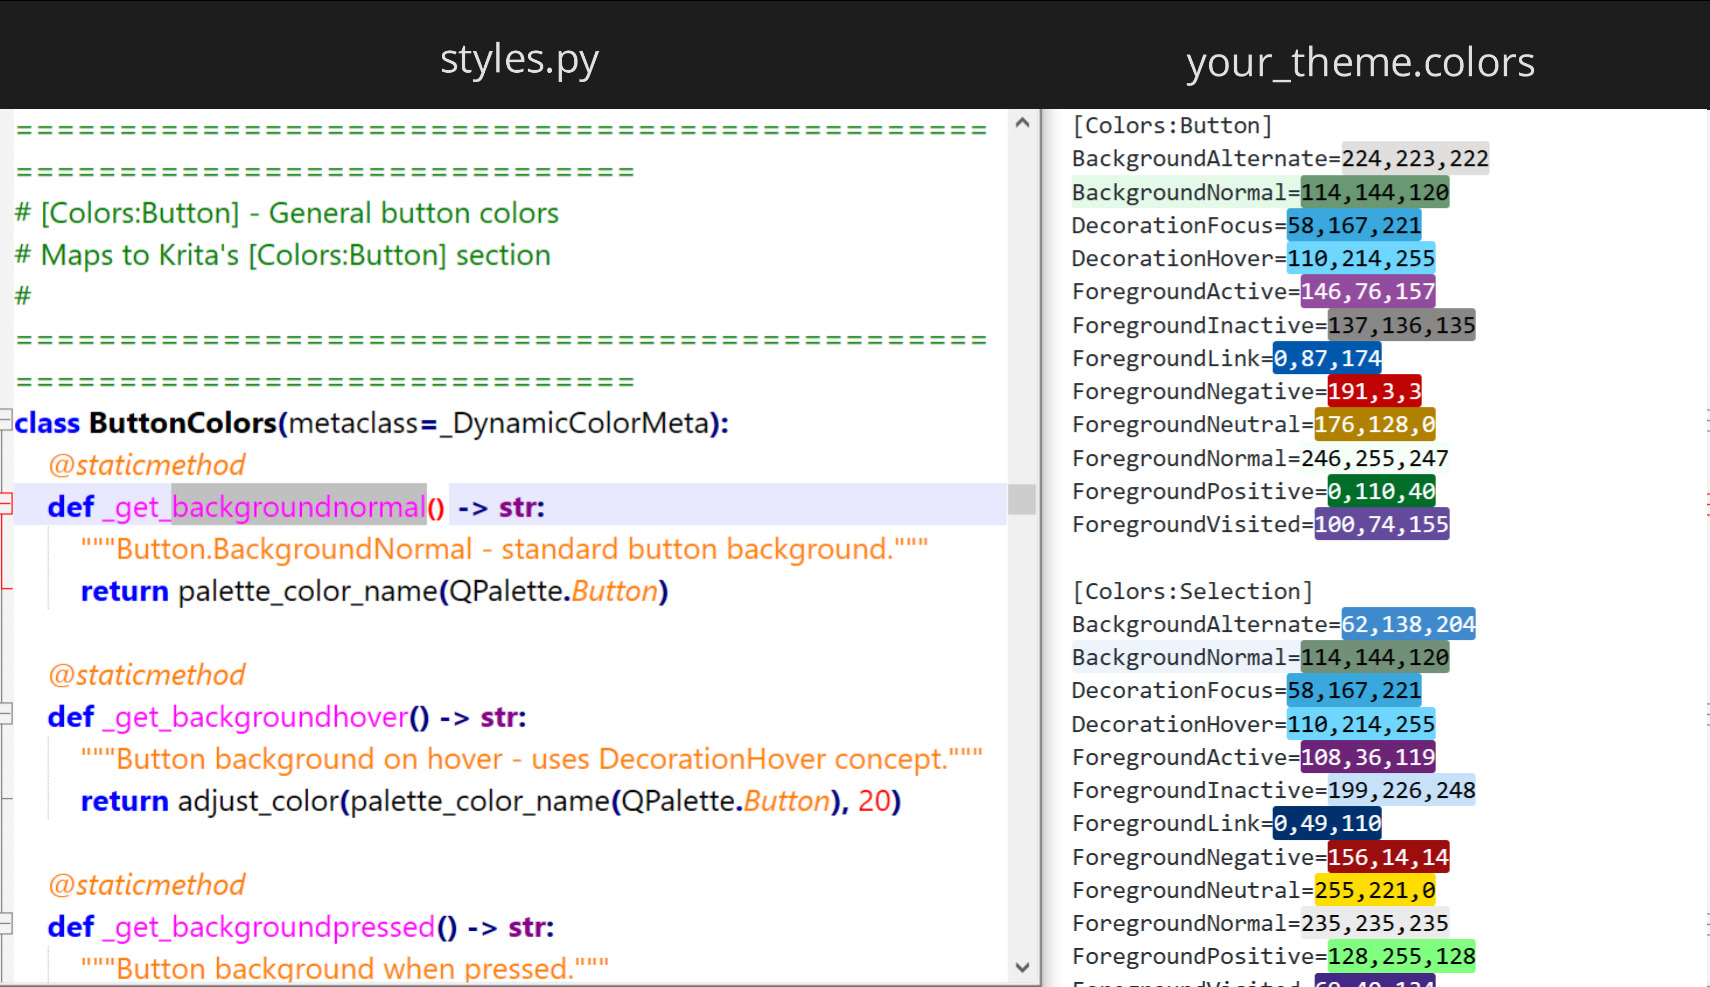Collapse the ButtonColors class fold marker

coord(6,418)
